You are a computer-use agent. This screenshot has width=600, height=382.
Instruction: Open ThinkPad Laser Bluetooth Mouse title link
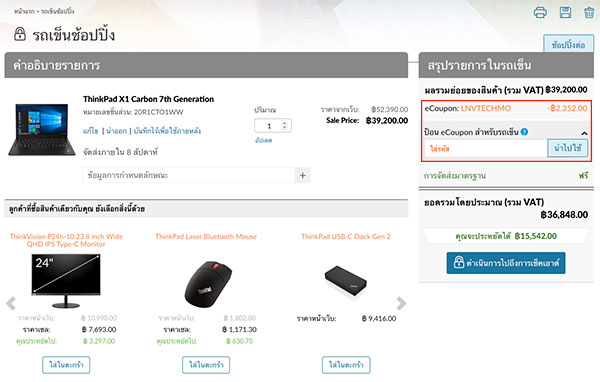206,237
